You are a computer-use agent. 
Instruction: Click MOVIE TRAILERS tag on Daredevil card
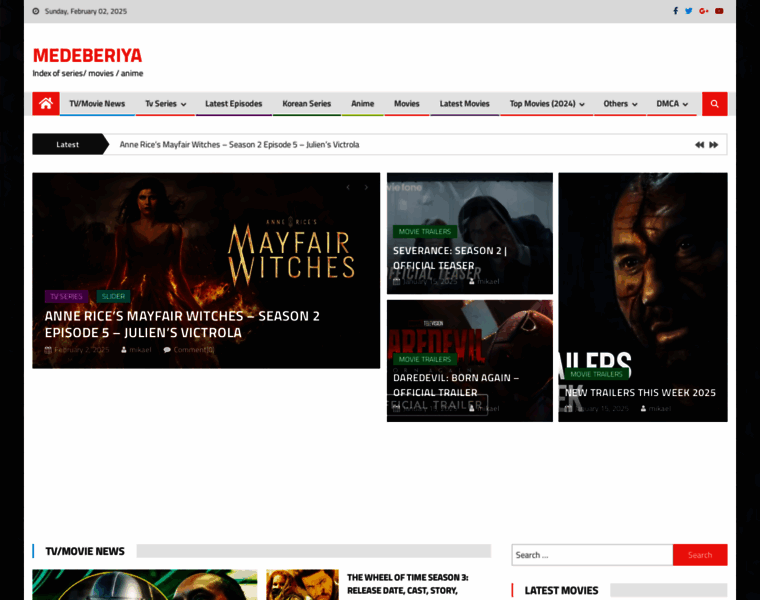pyautogui.click(x=425, y=359)
